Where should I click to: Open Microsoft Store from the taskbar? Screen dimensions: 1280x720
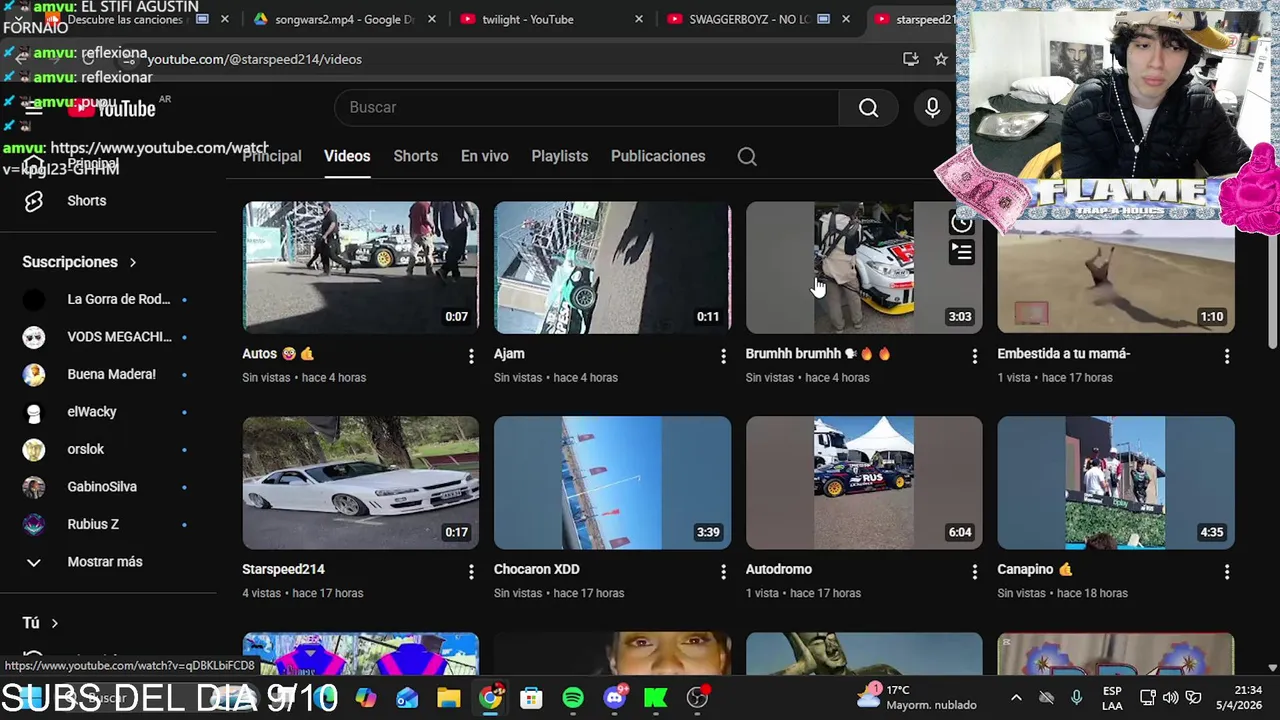tap(531, 698)
